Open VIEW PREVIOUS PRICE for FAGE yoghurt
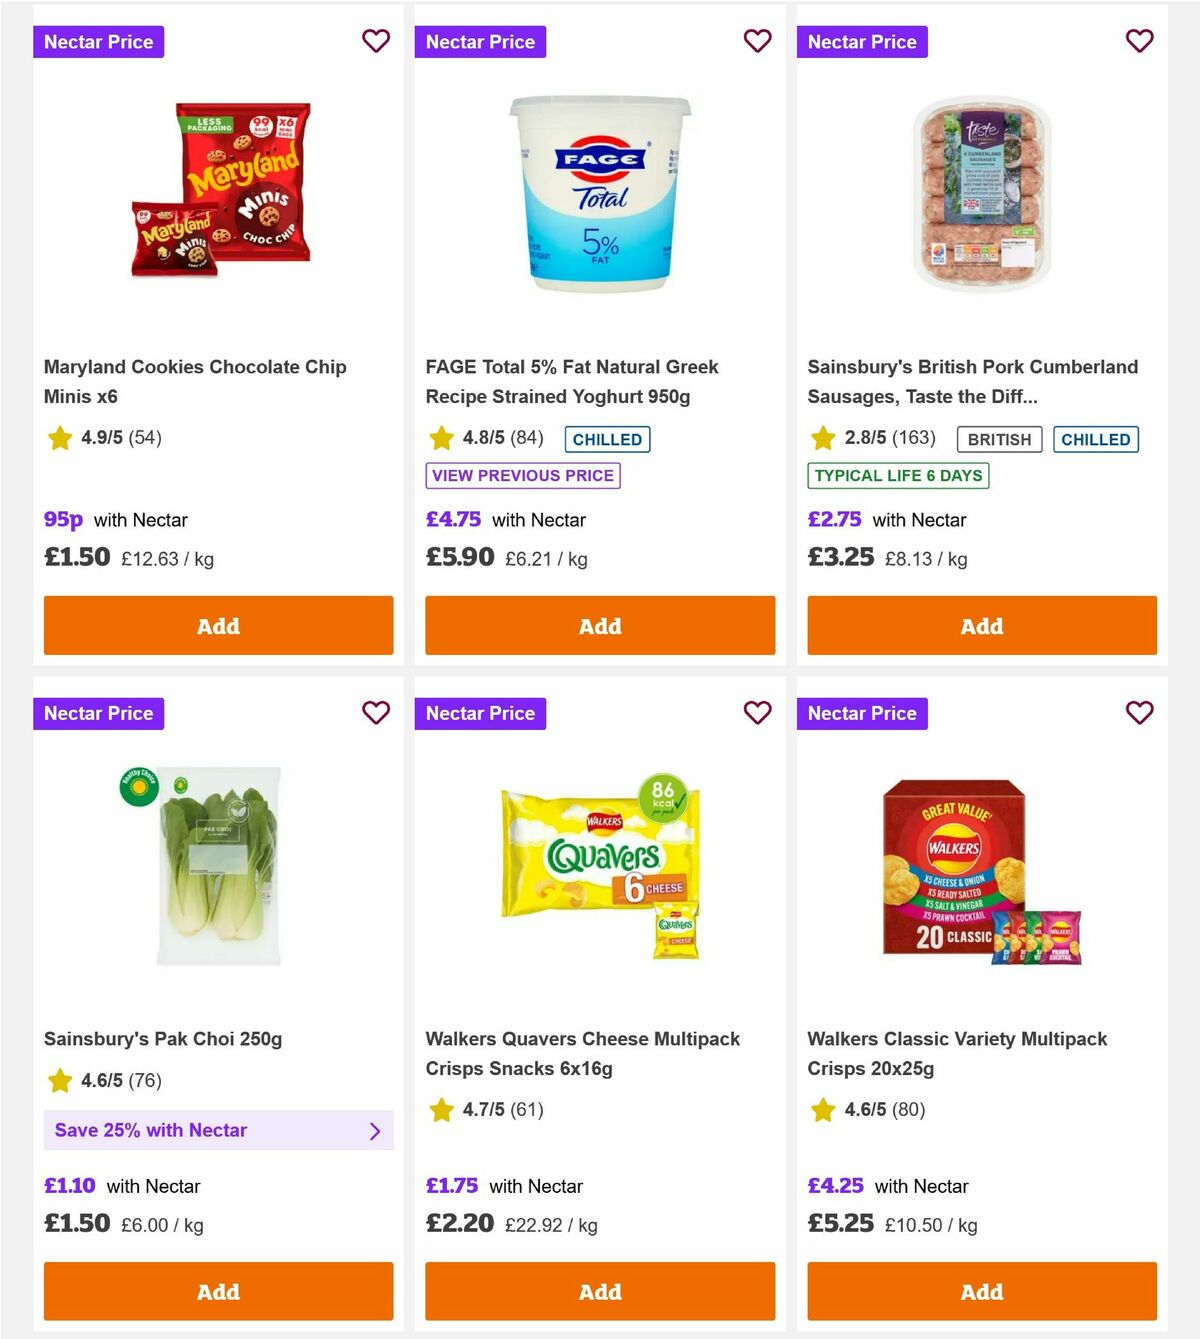The width and height of the screenshot is (1200, 1339). click(x=522, y=476)
